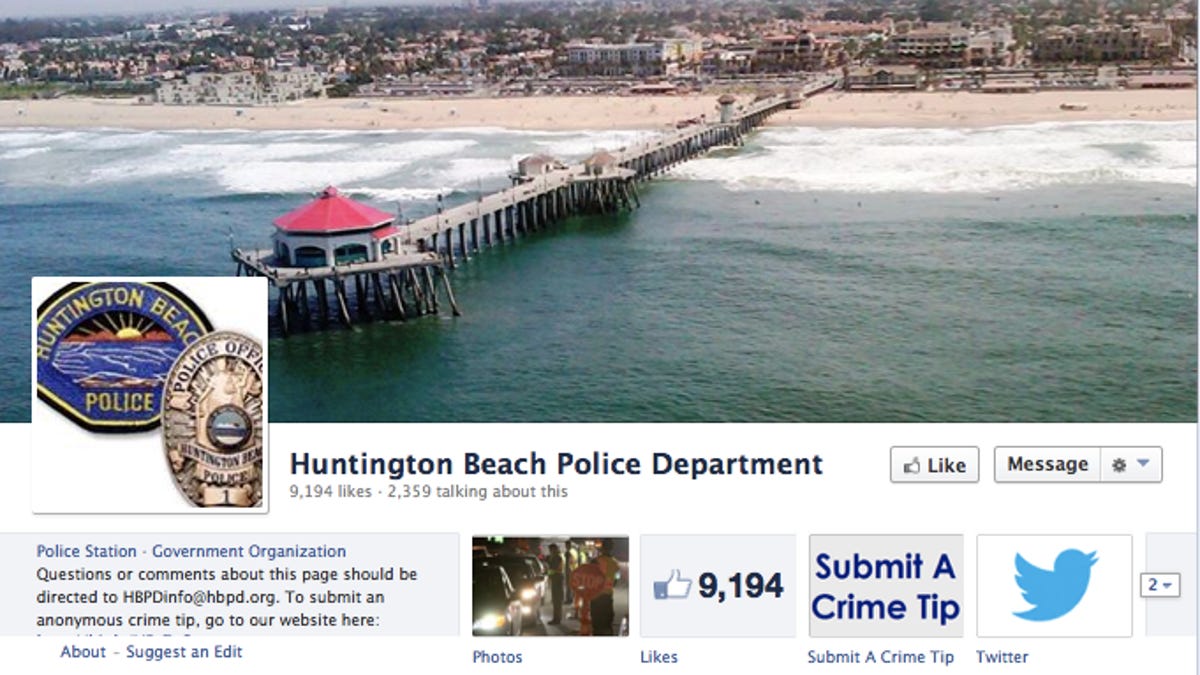This screenshot has width=1200, height=675.
Task: Click the Twitter bird icon tile
Action: point(1054,586)
